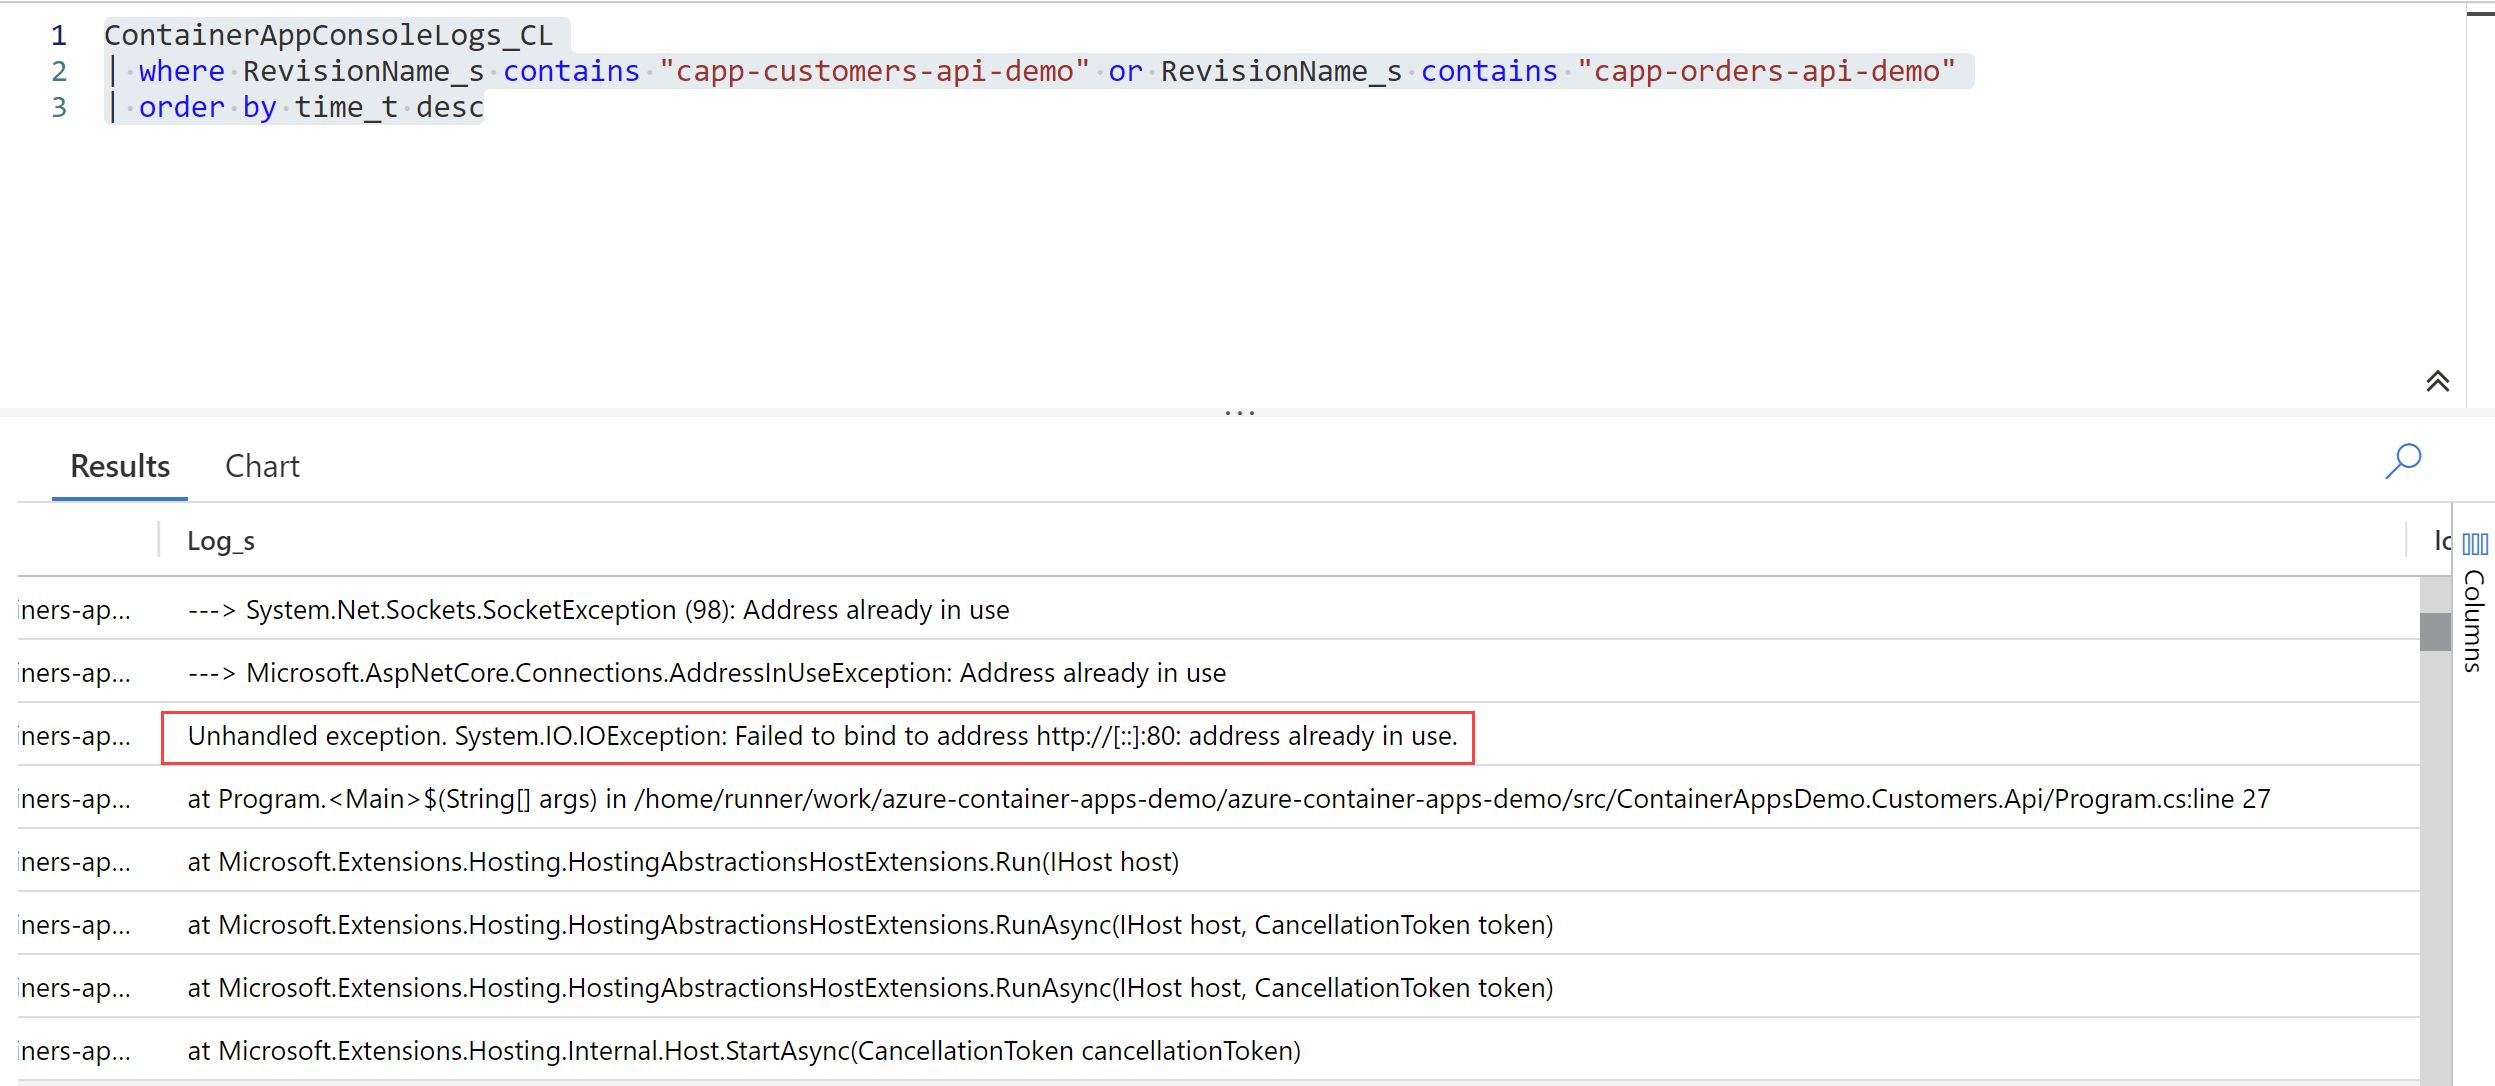Click the order by time_t desc line
The height and width of the screenshot is (1086, 2495).
(x=300, y=106)
